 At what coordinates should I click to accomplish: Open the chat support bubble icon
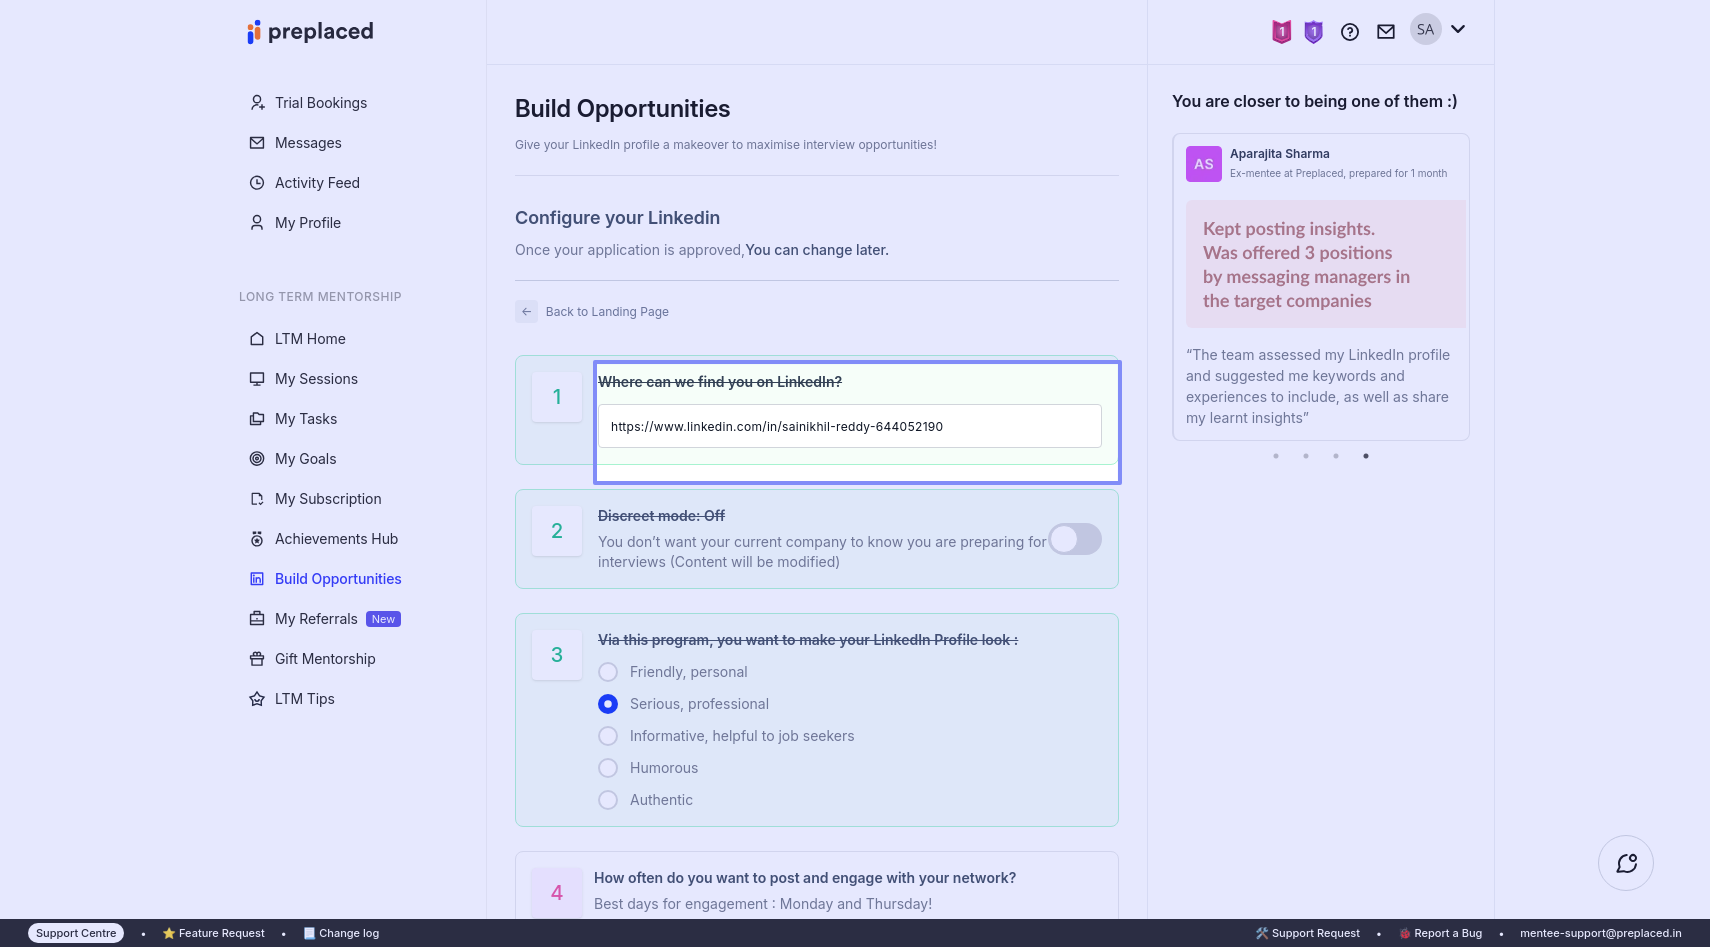point(1626,863)
